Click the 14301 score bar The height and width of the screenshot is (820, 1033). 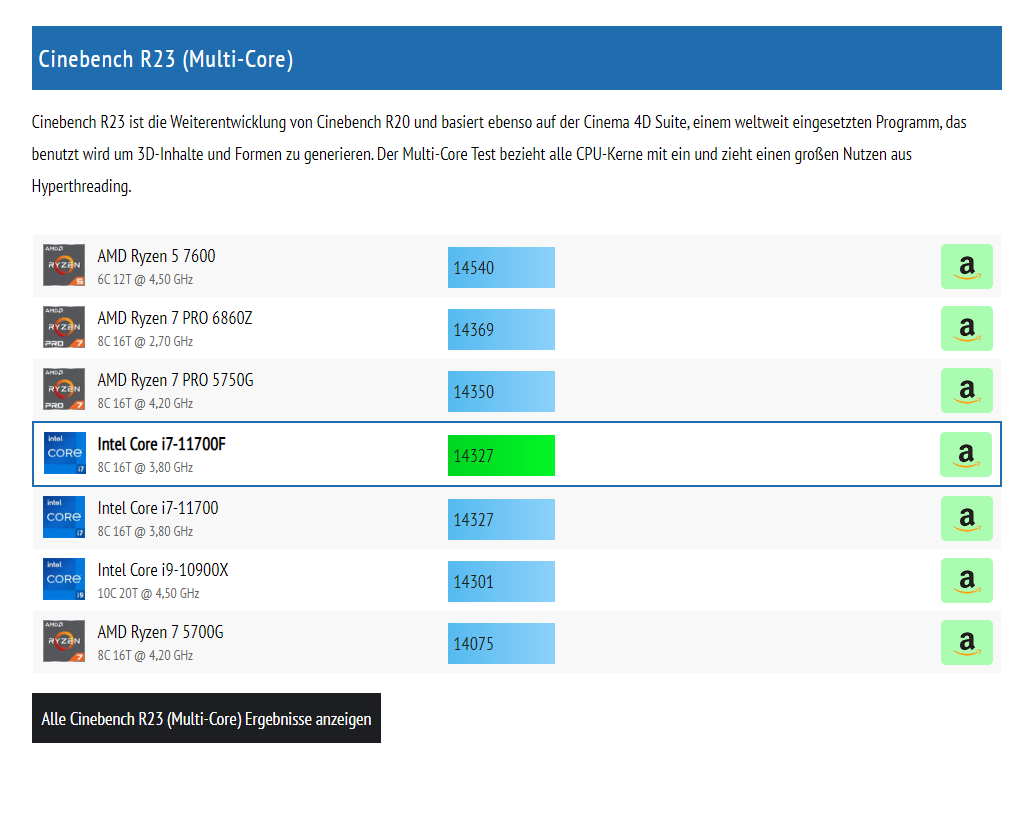coord(501,581)
